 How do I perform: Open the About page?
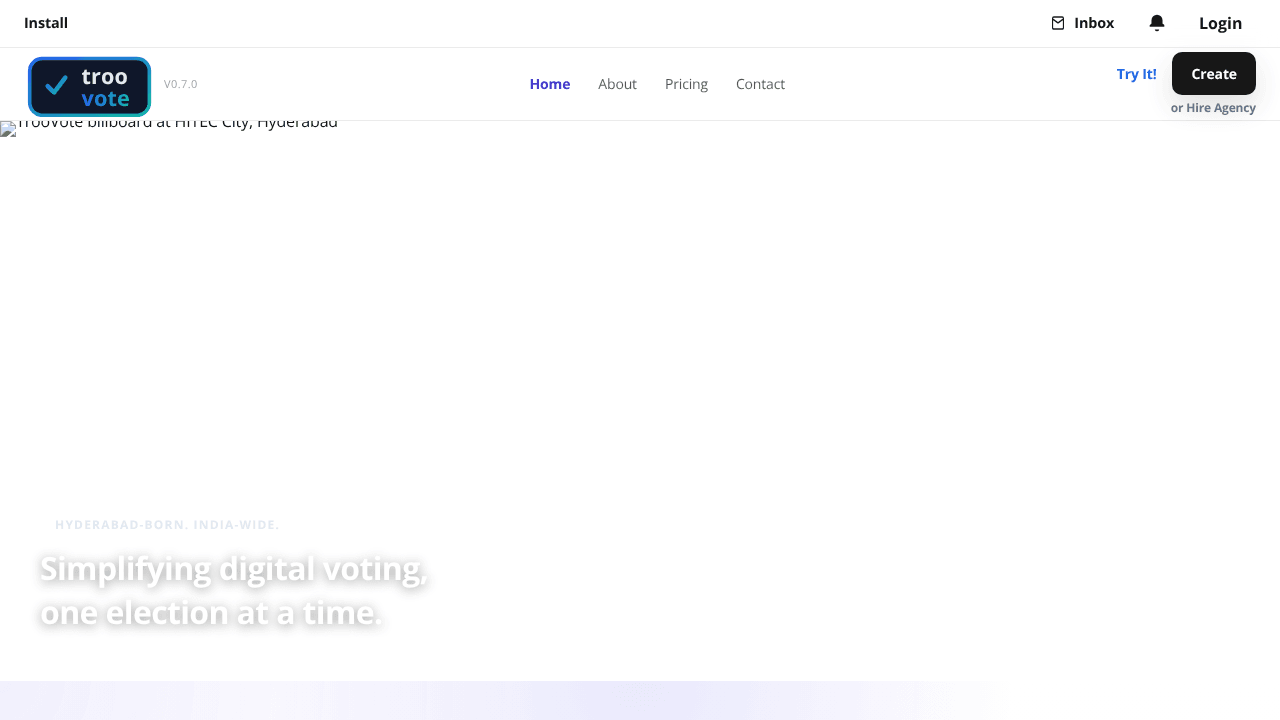(617, 84)
